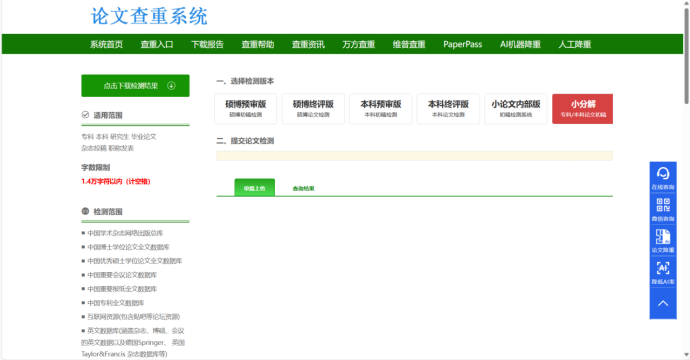Image resolution: width=690 pixels, height=360 pixels.
Task: Click 英文数据库 list item
Action: pyautogui.click(x=133, y=342)
